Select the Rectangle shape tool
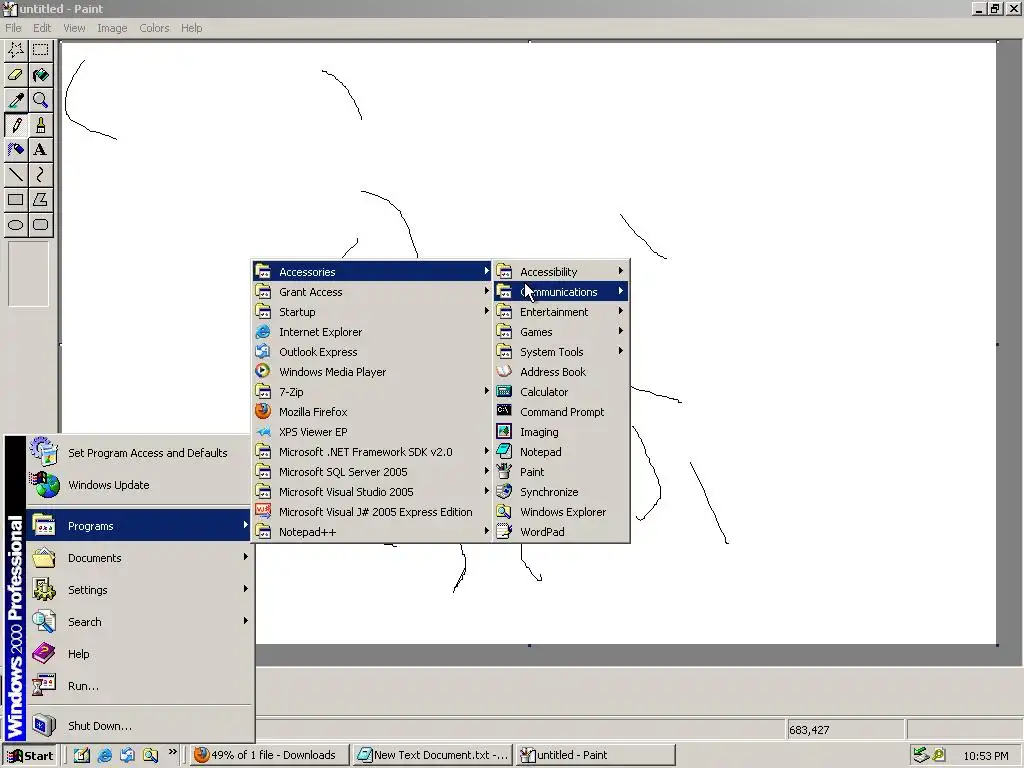 coord(16,199)
